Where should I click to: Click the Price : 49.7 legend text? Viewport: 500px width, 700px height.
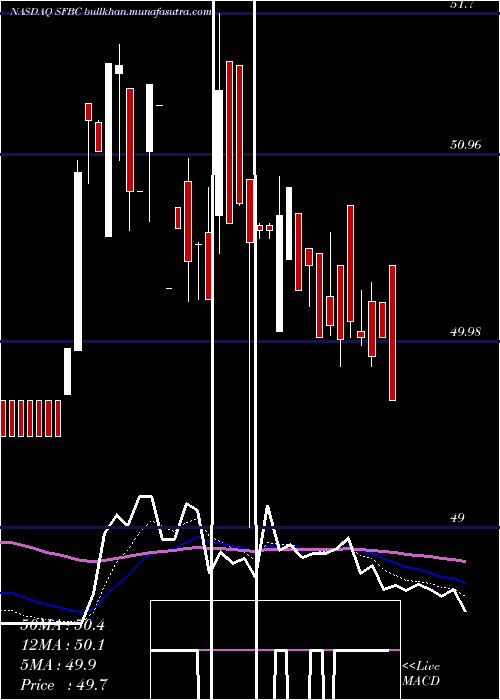pos(64,685)
